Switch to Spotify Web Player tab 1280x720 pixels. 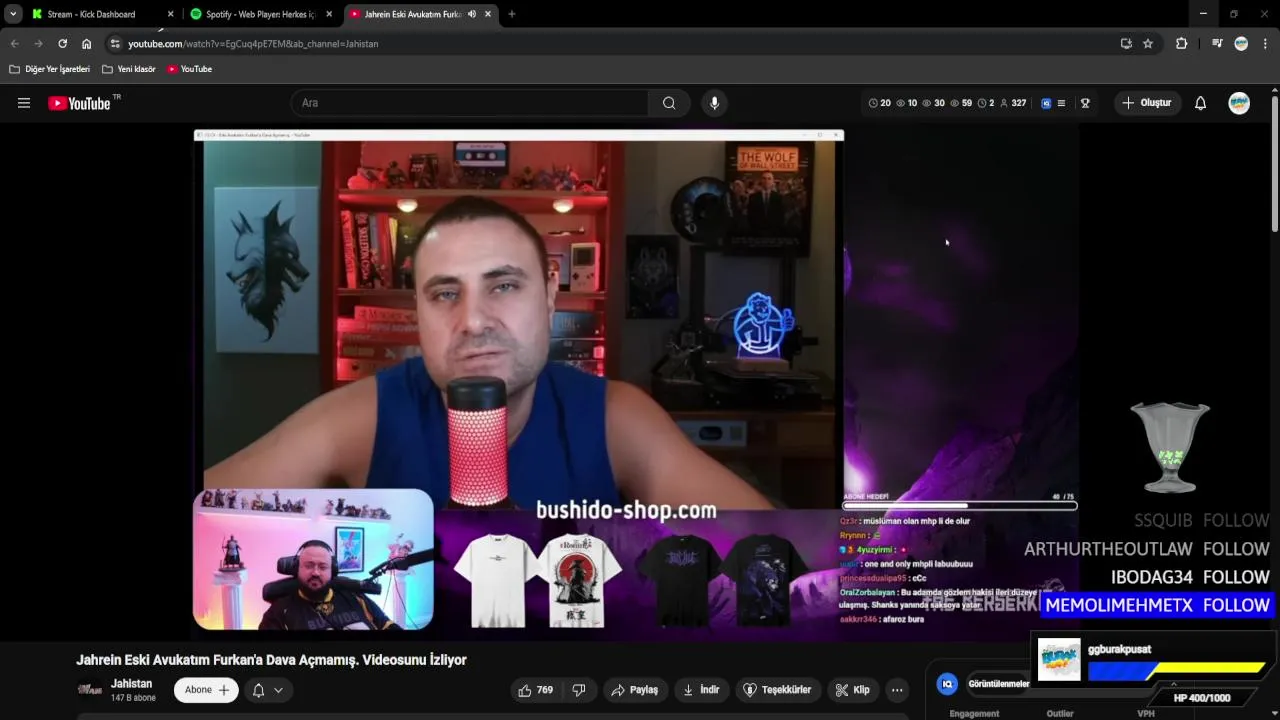(x=260, y=14)
